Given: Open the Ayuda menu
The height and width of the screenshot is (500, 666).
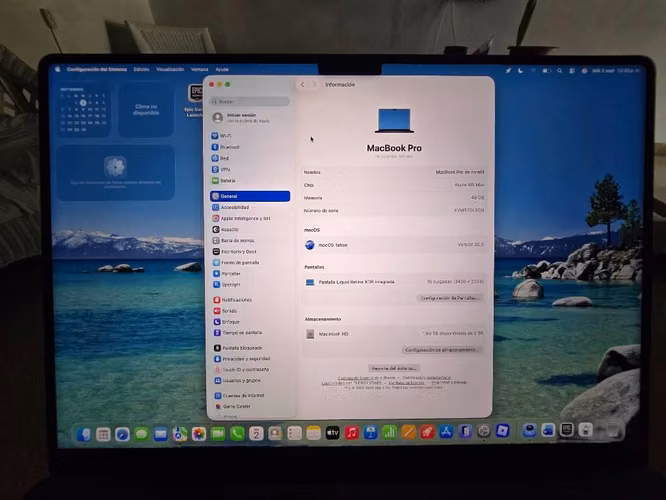Looking at the screenshot, I should 222,69.
